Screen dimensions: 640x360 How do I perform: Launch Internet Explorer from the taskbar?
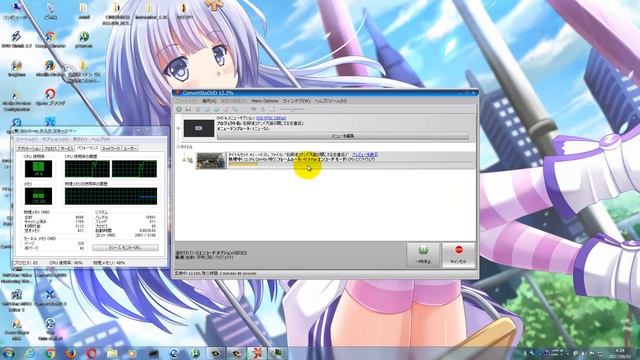click(x=30, y=353)
